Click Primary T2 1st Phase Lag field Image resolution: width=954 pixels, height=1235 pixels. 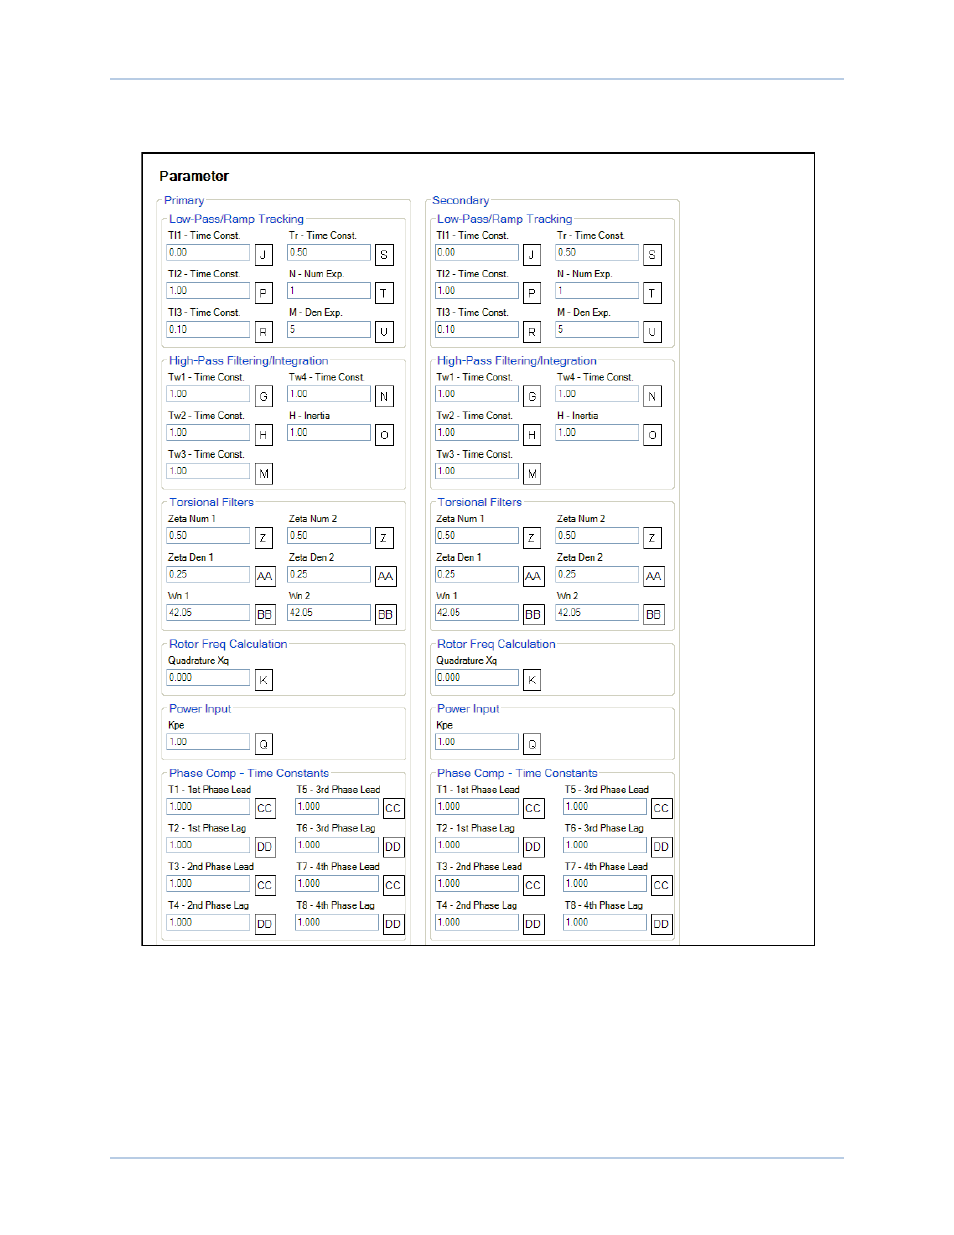[208, 845]
